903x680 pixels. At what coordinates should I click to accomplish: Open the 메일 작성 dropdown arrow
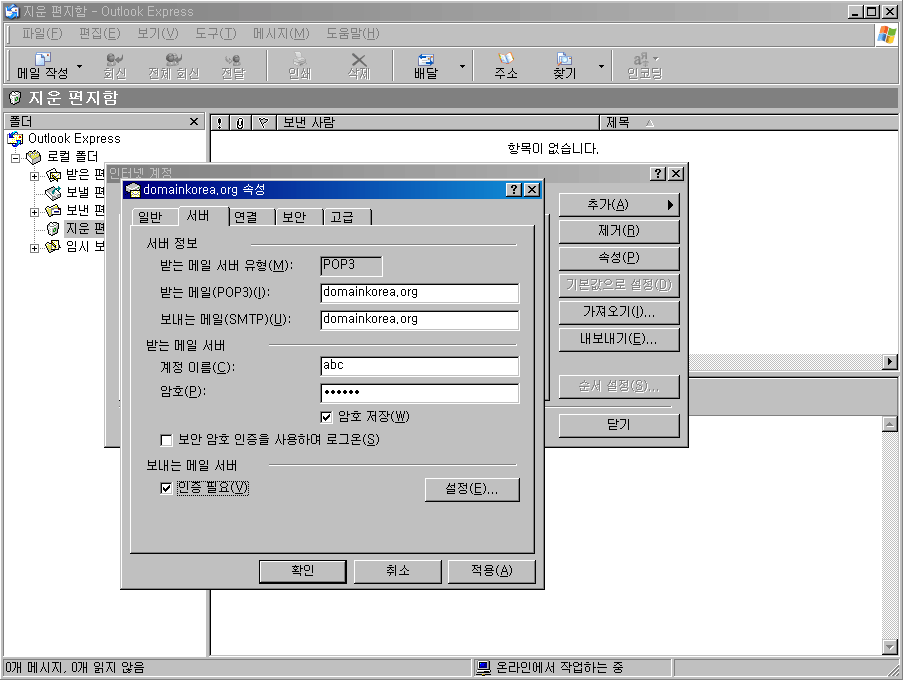click(79, 66)
